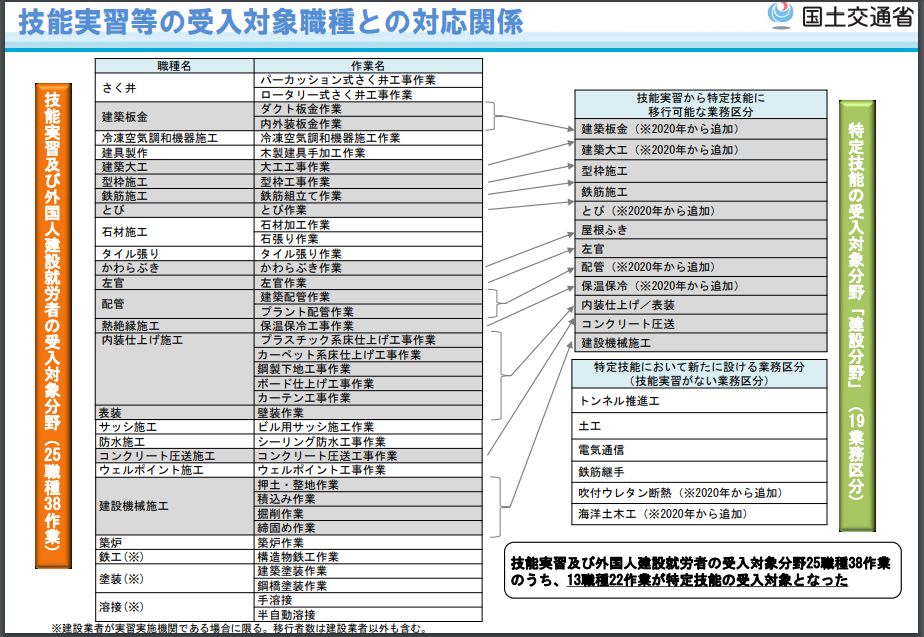Screen dimensions: 924x637
Task: Select the 溶接(※) job type cell
Action: click(x=174, y=607)
